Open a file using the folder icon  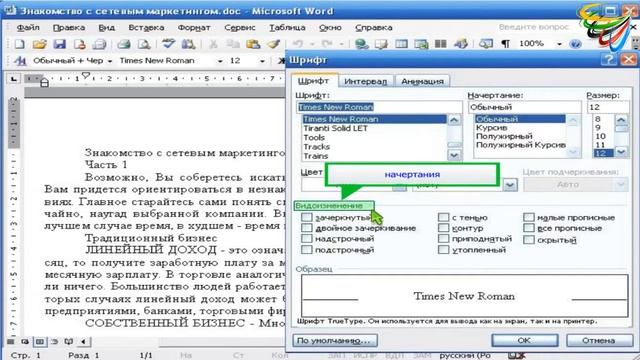(40, 44)
